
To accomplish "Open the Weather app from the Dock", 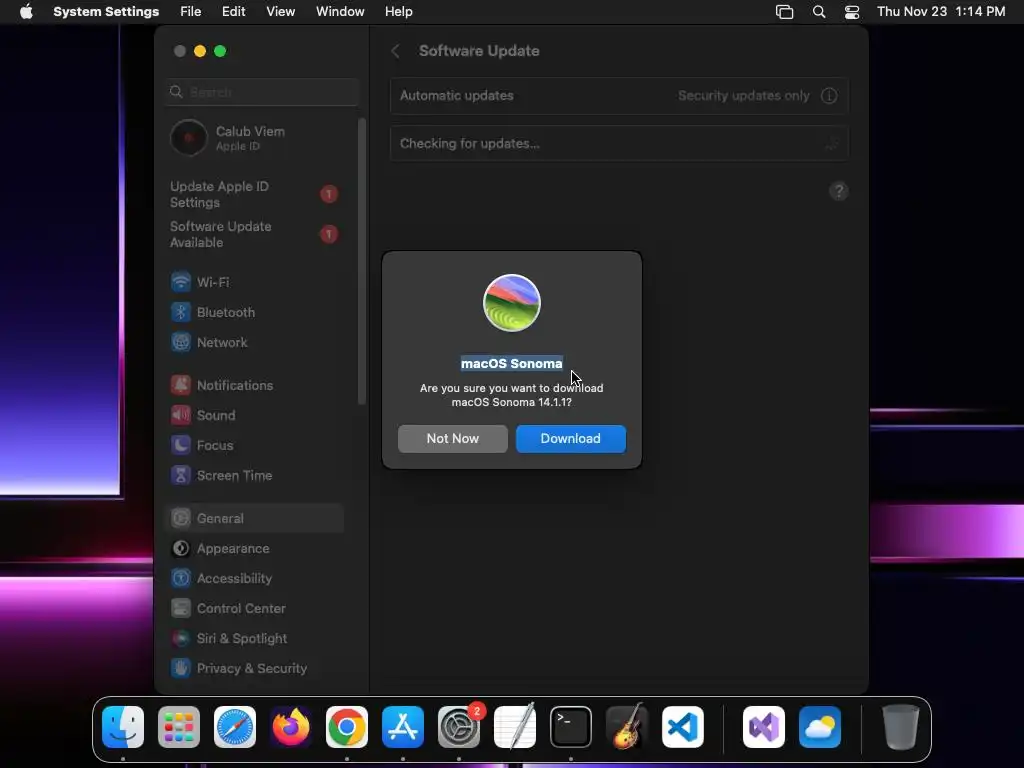I will coord(820,727).
